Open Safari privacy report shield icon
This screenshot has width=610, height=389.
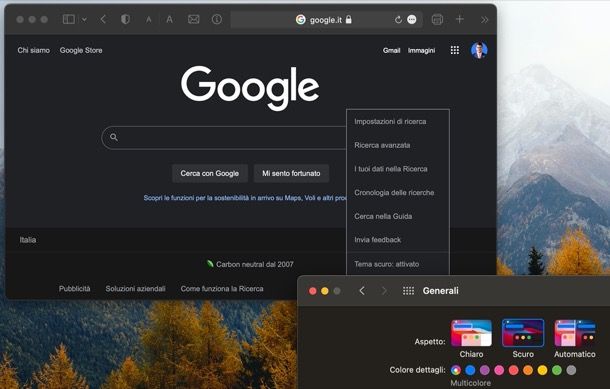pyautogui.click(x=125, y=19)
